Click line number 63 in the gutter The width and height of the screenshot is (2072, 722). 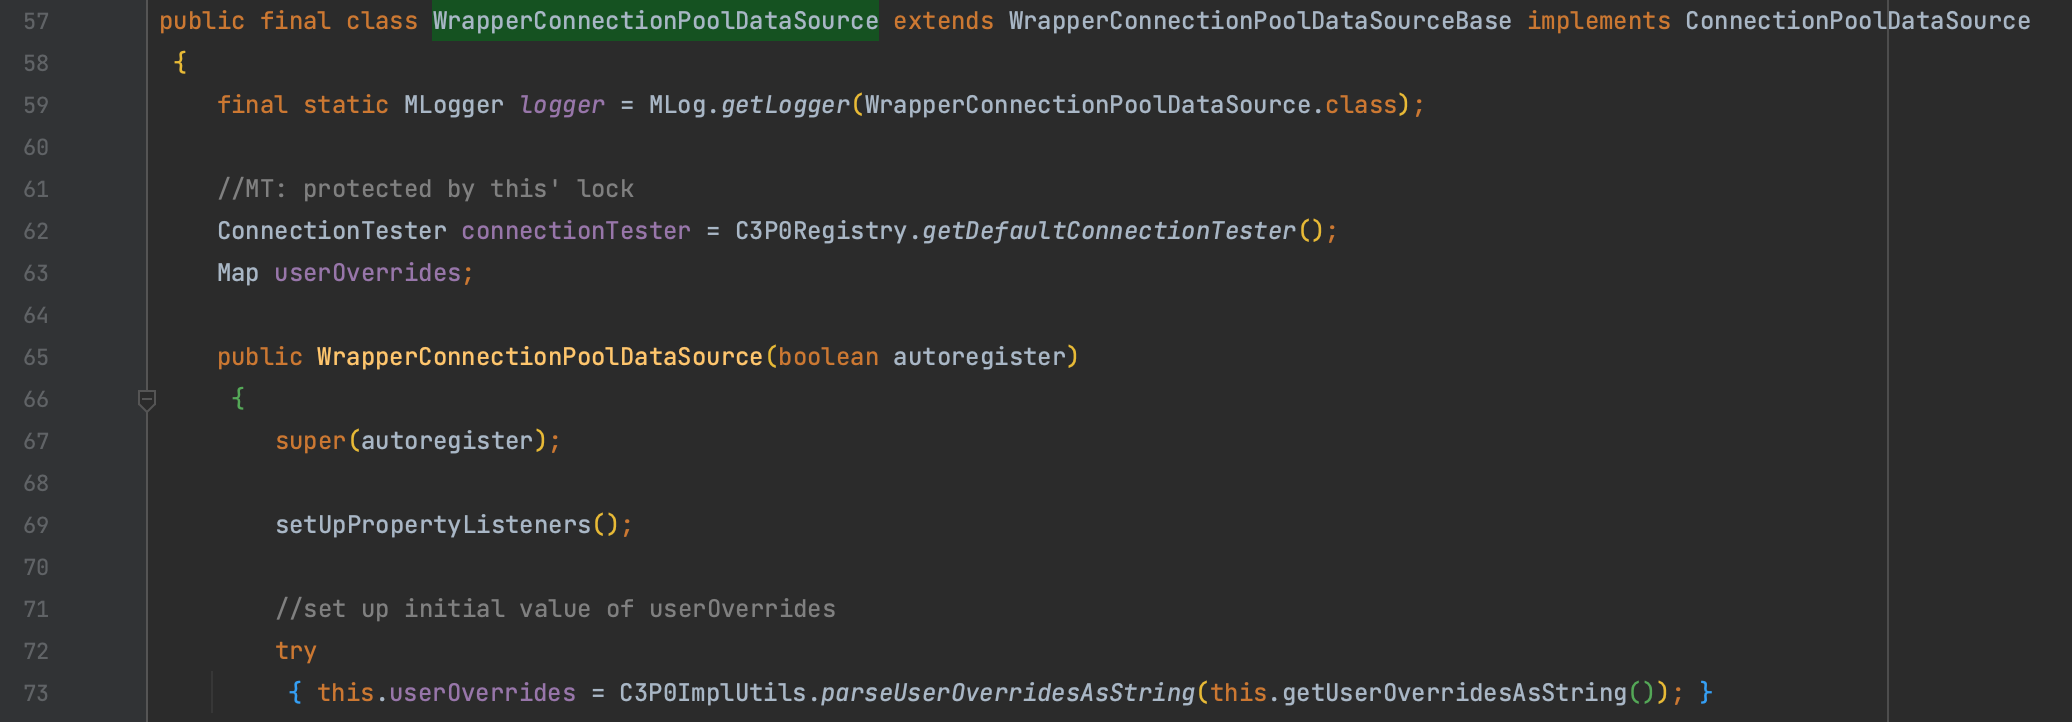click(x=36, y=273)
